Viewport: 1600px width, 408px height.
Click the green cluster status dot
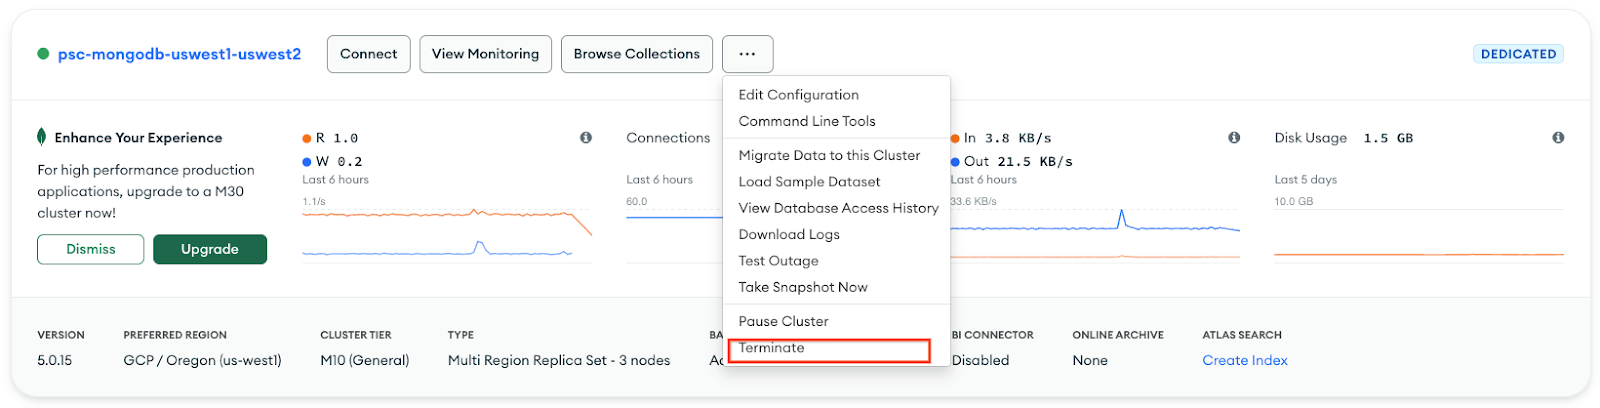43,54
